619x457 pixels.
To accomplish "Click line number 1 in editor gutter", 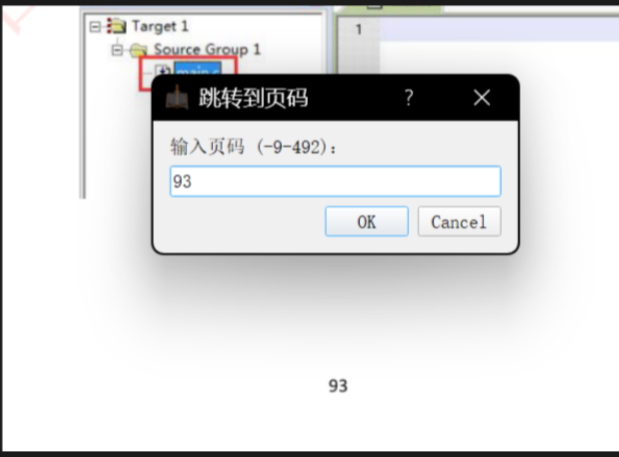I will click(358, 29).
